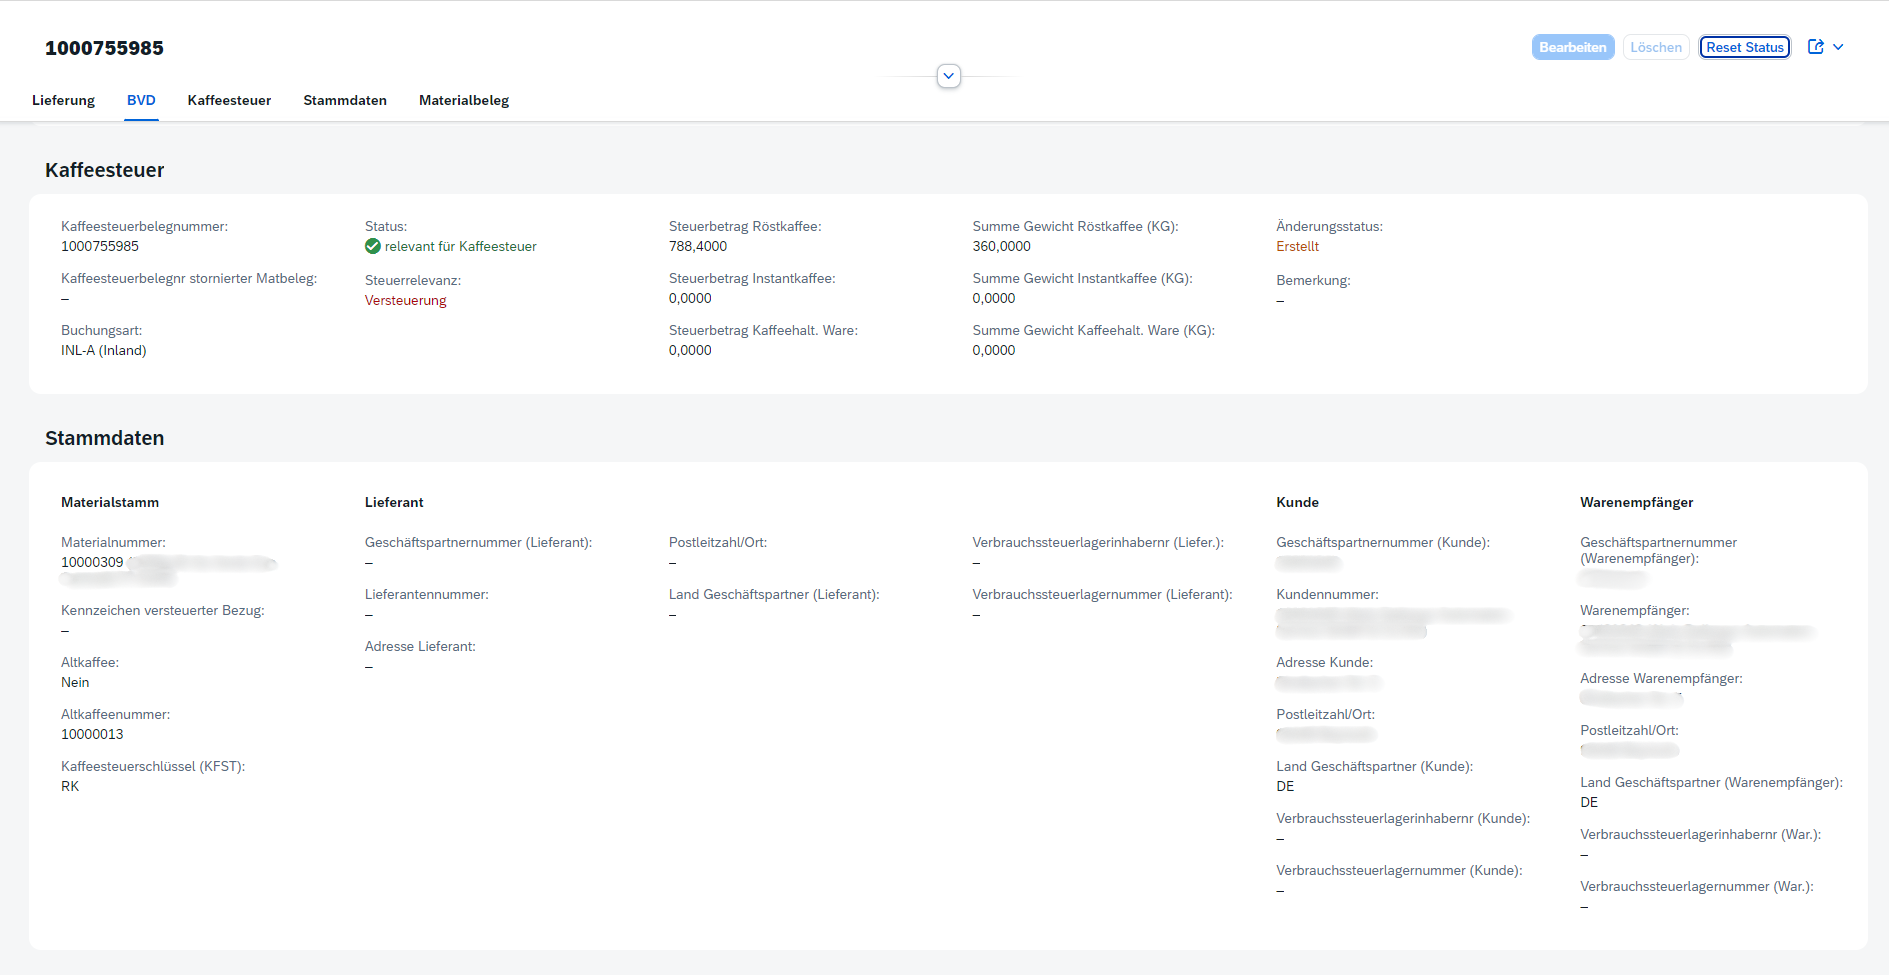Open the Materialbeleg tab
The width and height of the screenshot is (1889, 975).
(x=464, y=100)
